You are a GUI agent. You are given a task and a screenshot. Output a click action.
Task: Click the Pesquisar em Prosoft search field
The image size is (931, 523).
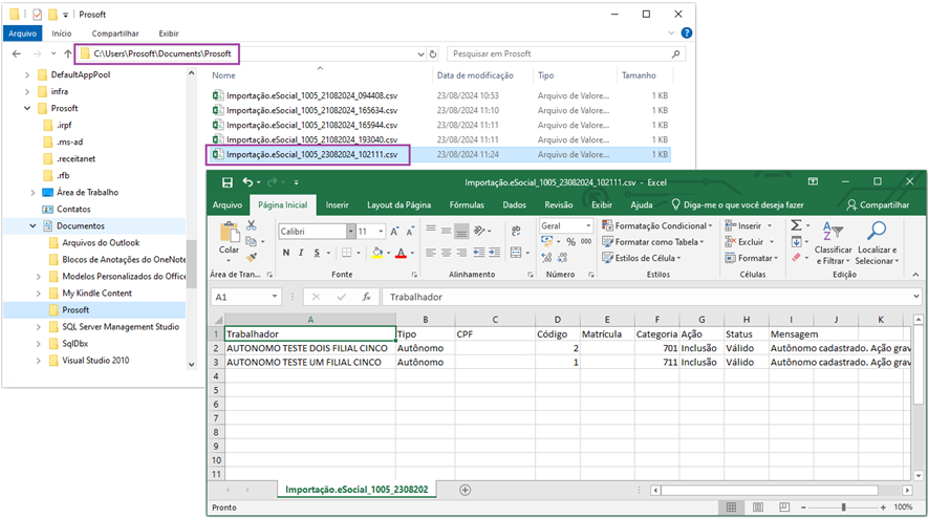point(566,54)
